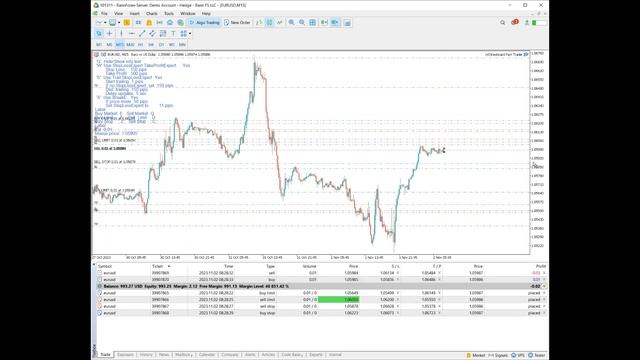Open the File menu
Screen dimensions: 640x360
pos(104,13)
